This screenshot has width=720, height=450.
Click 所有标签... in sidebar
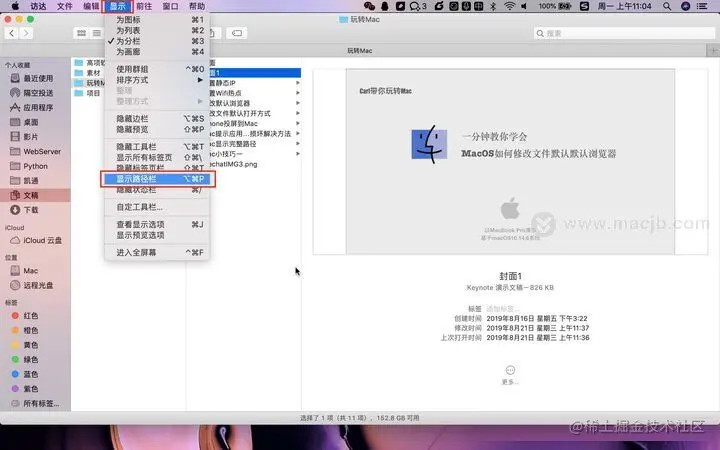pos(35,404)
